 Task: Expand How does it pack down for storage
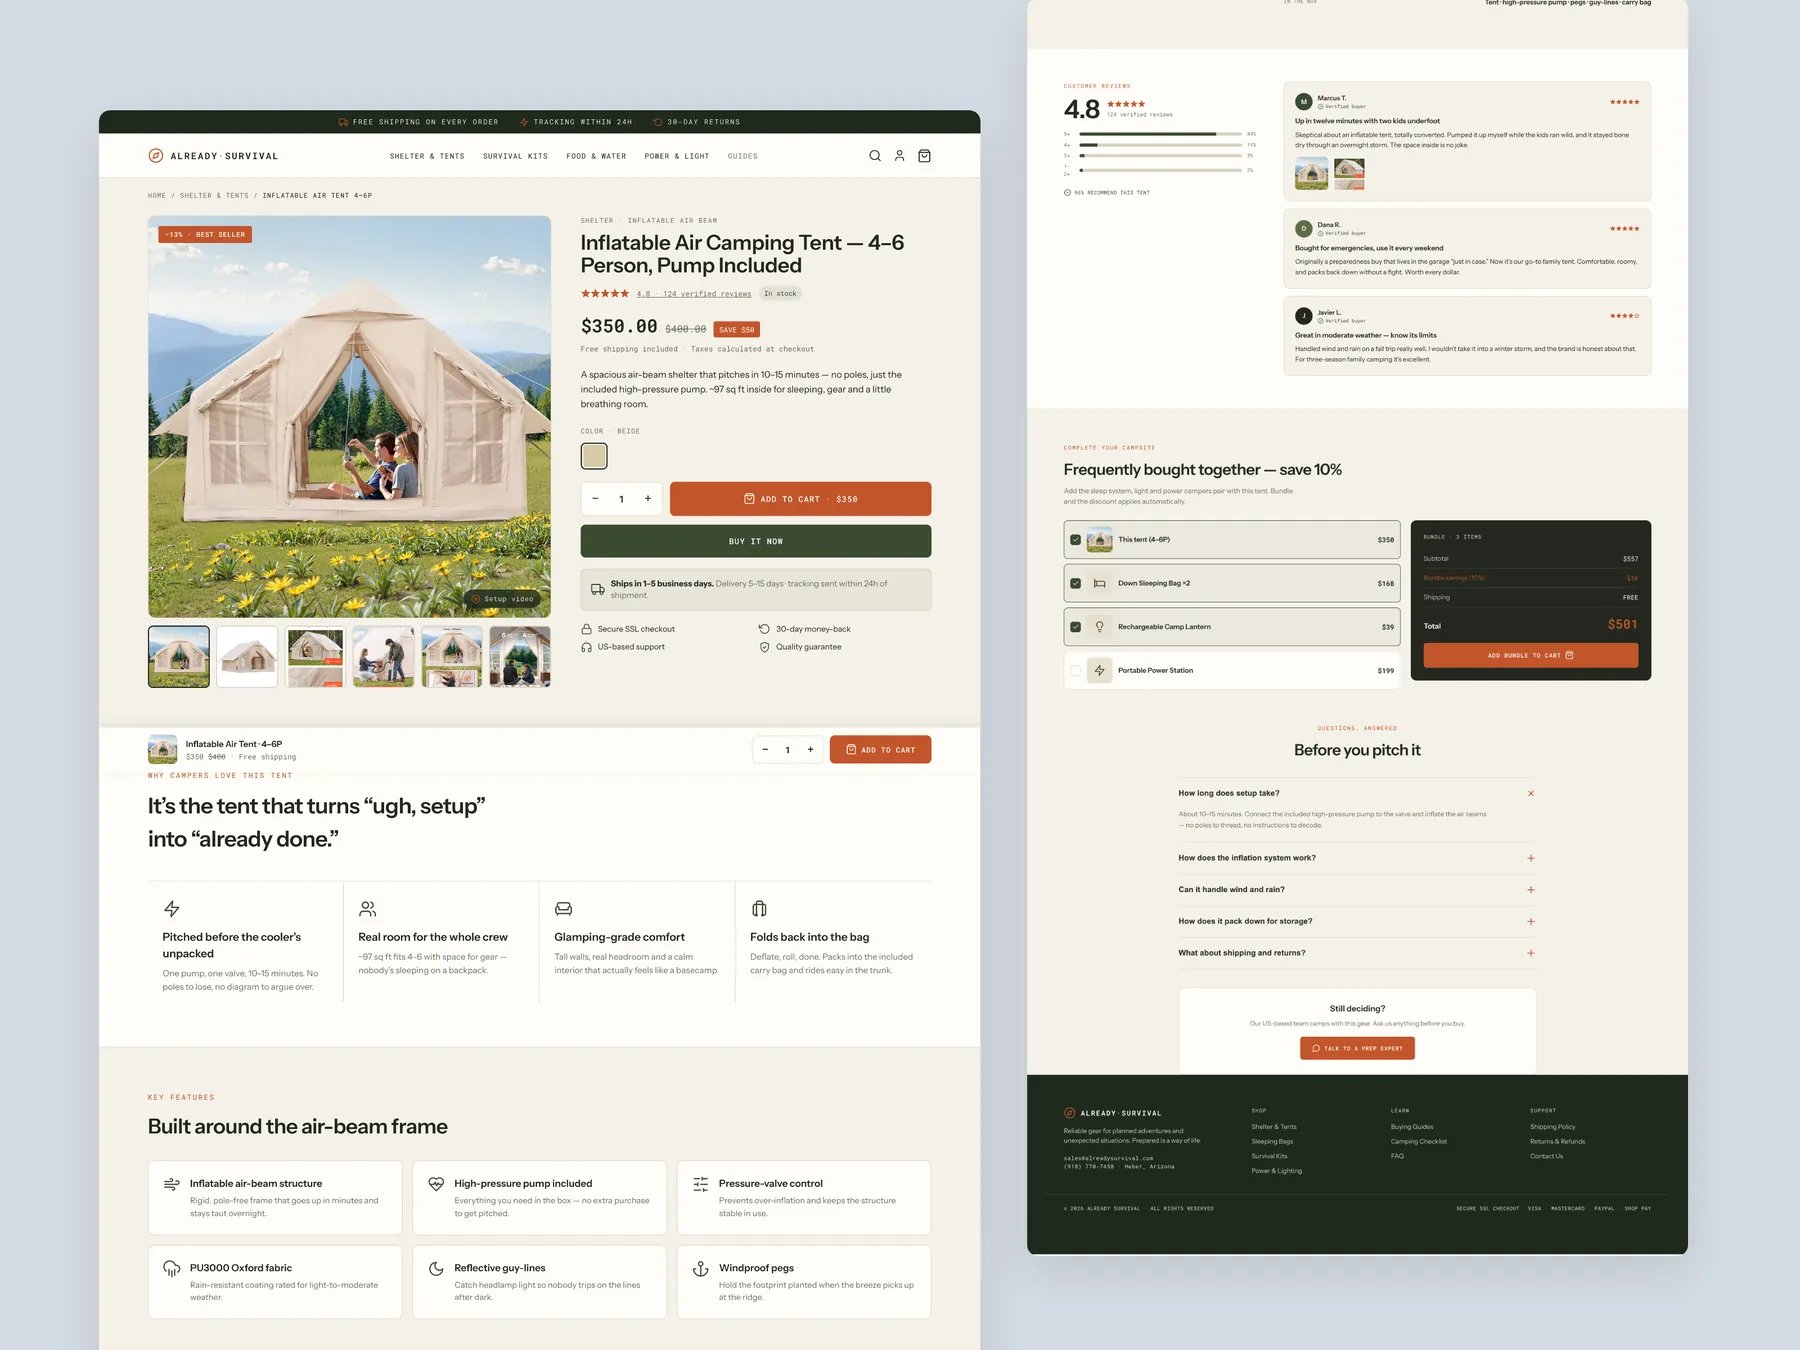coord(1356,921)
